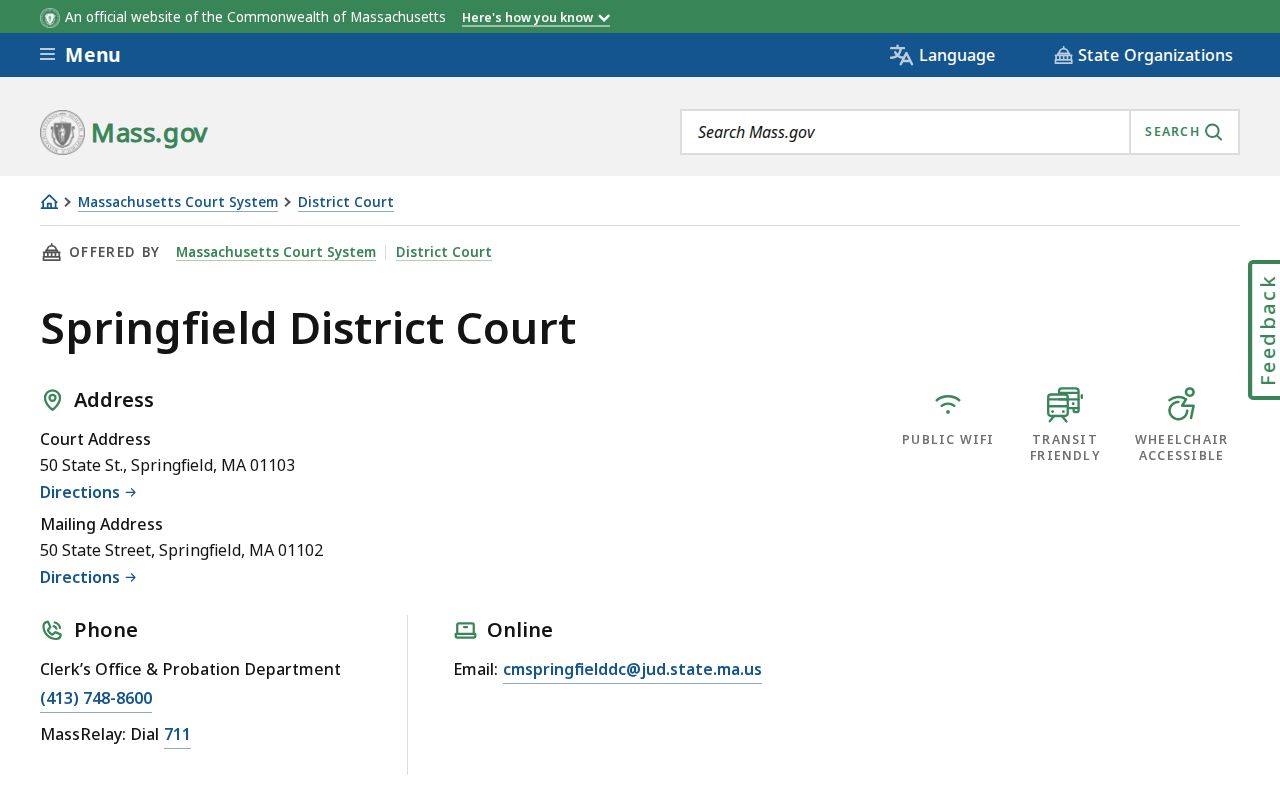Click "50 State St., Springfield, MA 01103" text

click(x=168, y=465)
